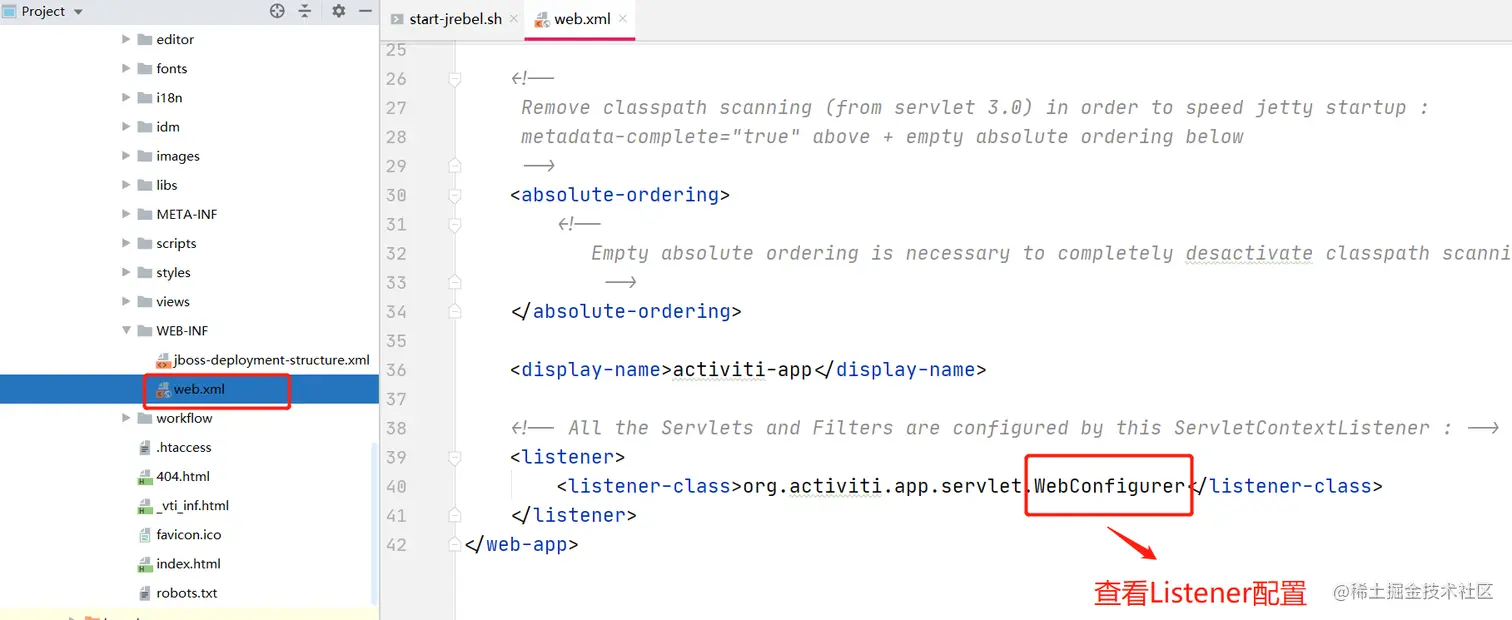Open the index.html file
Screen dimensions: 1512x620
[x=188, y=563]
